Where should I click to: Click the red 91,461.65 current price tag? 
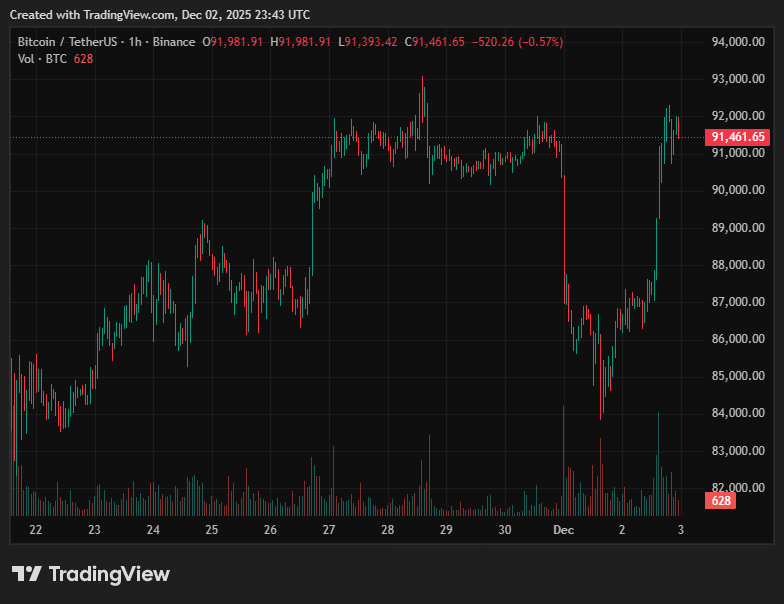click(737, 137)
